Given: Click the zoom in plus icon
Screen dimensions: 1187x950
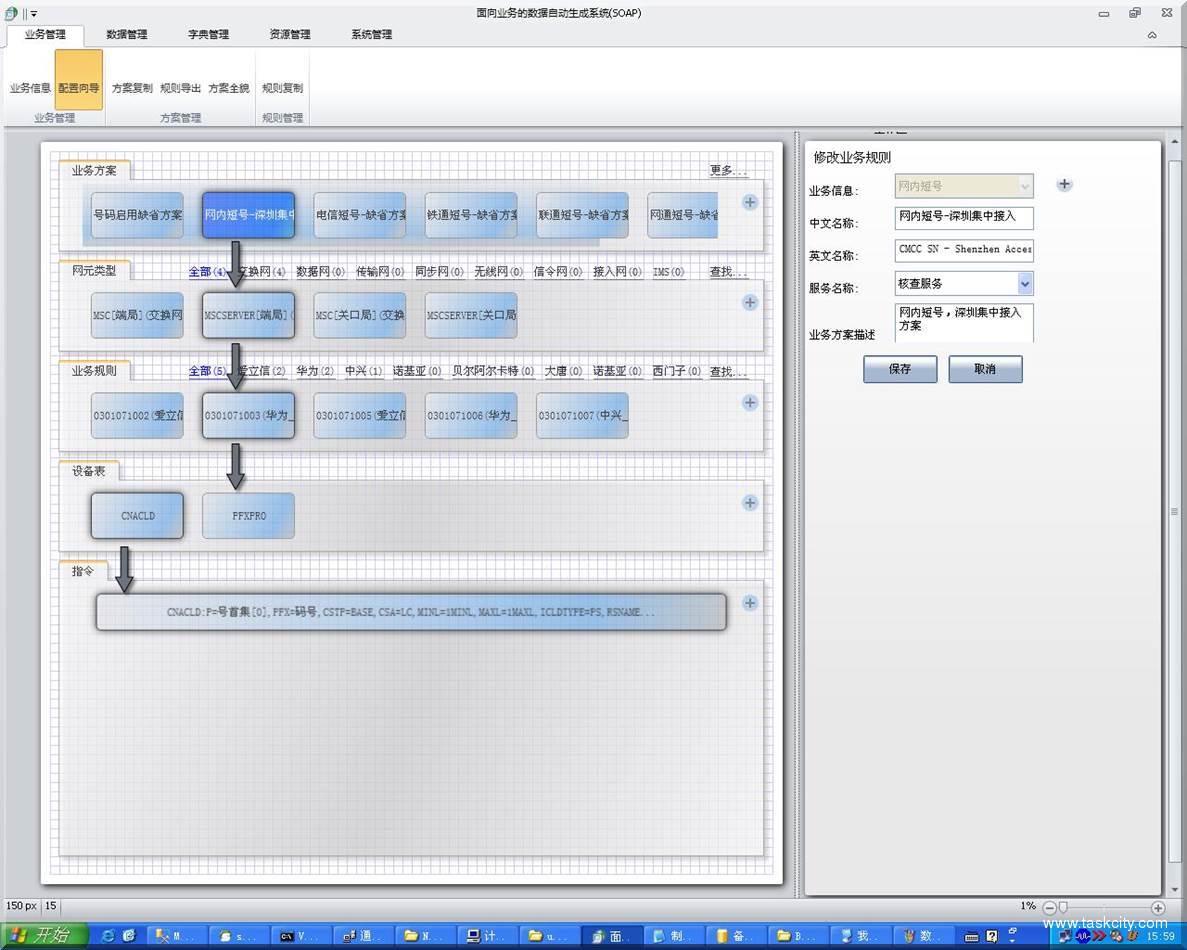Looking at the screenshot, I should coord(1158,908).
